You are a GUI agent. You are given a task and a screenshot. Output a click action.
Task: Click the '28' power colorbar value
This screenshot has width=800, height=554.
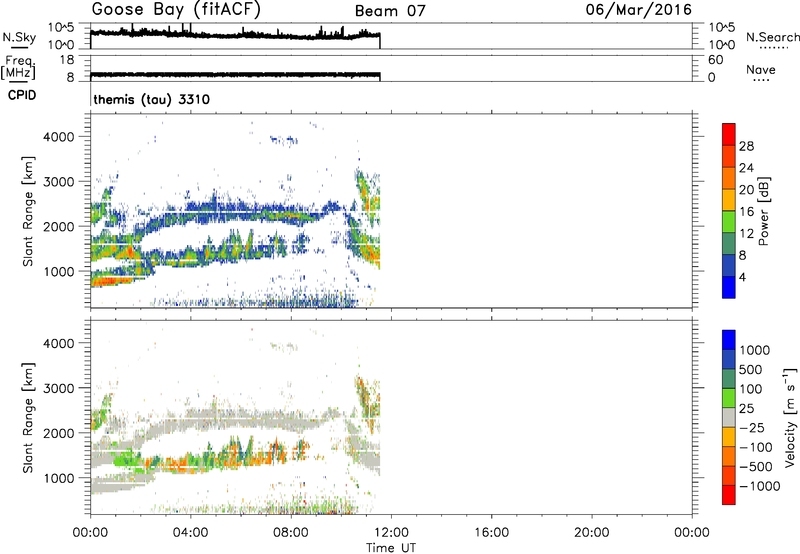[x=746, y=146]
